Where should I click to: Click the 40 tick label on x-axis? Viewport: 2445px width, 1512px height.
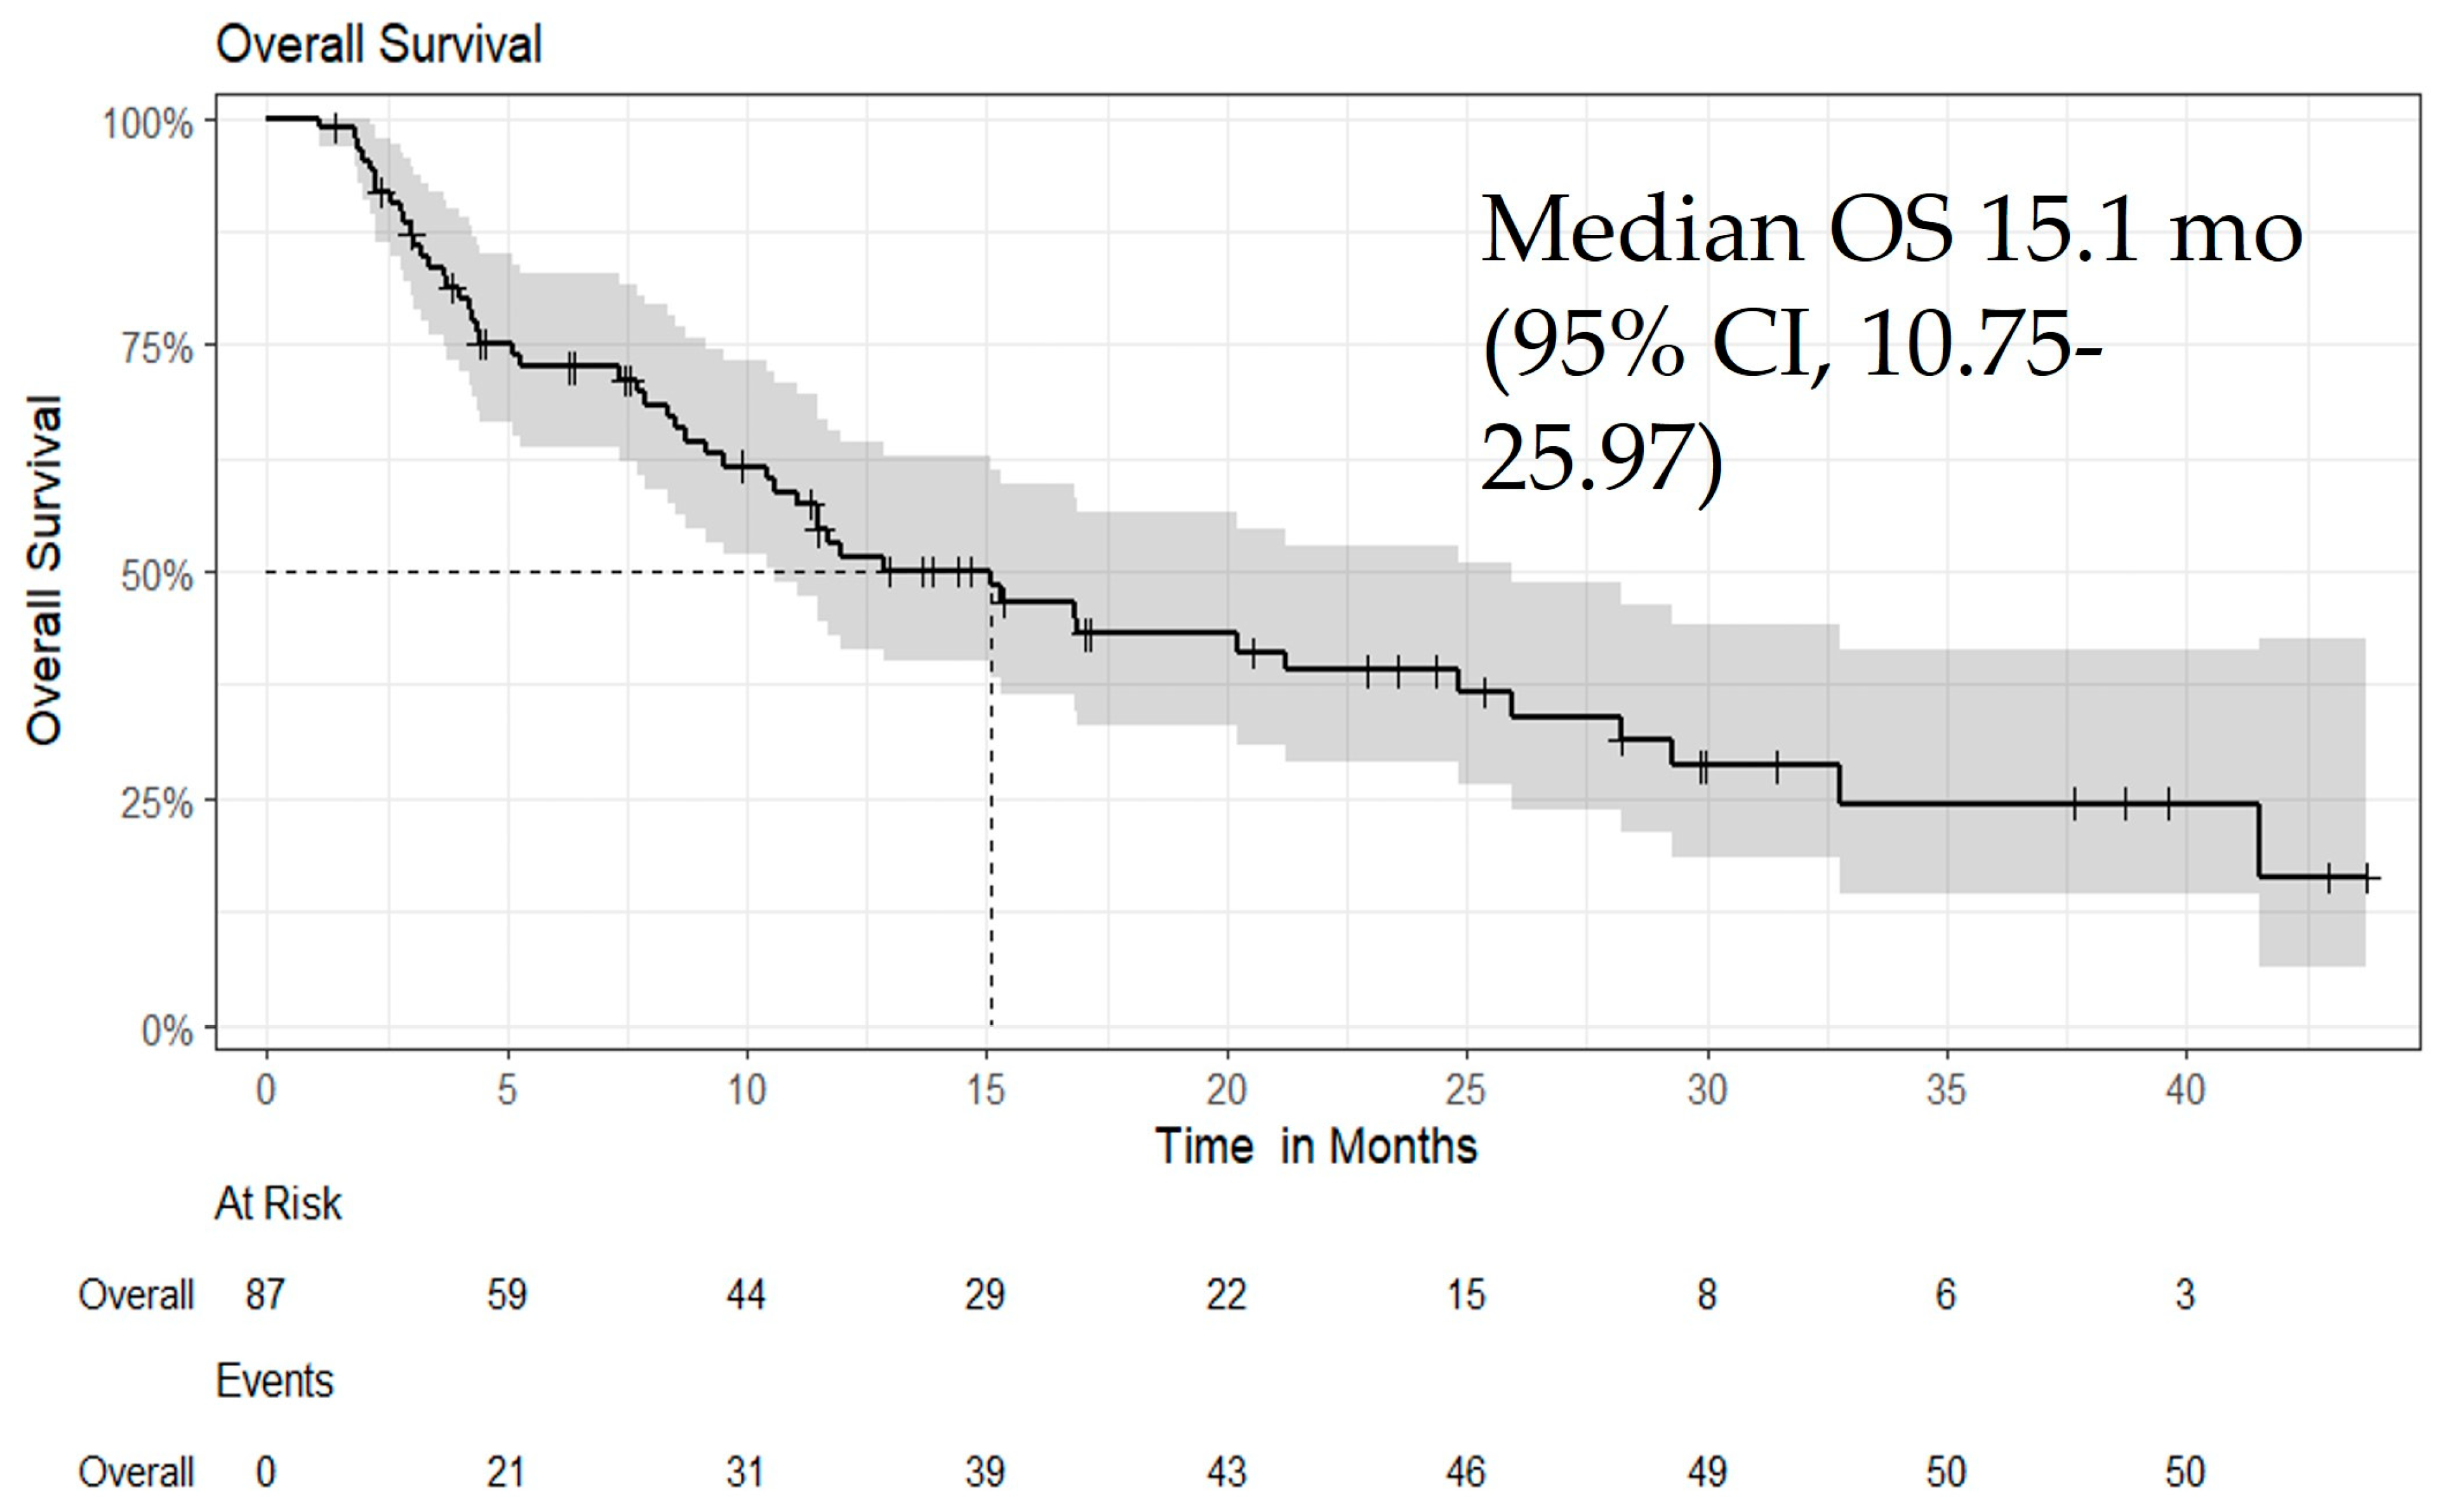click(2185, 1090)
